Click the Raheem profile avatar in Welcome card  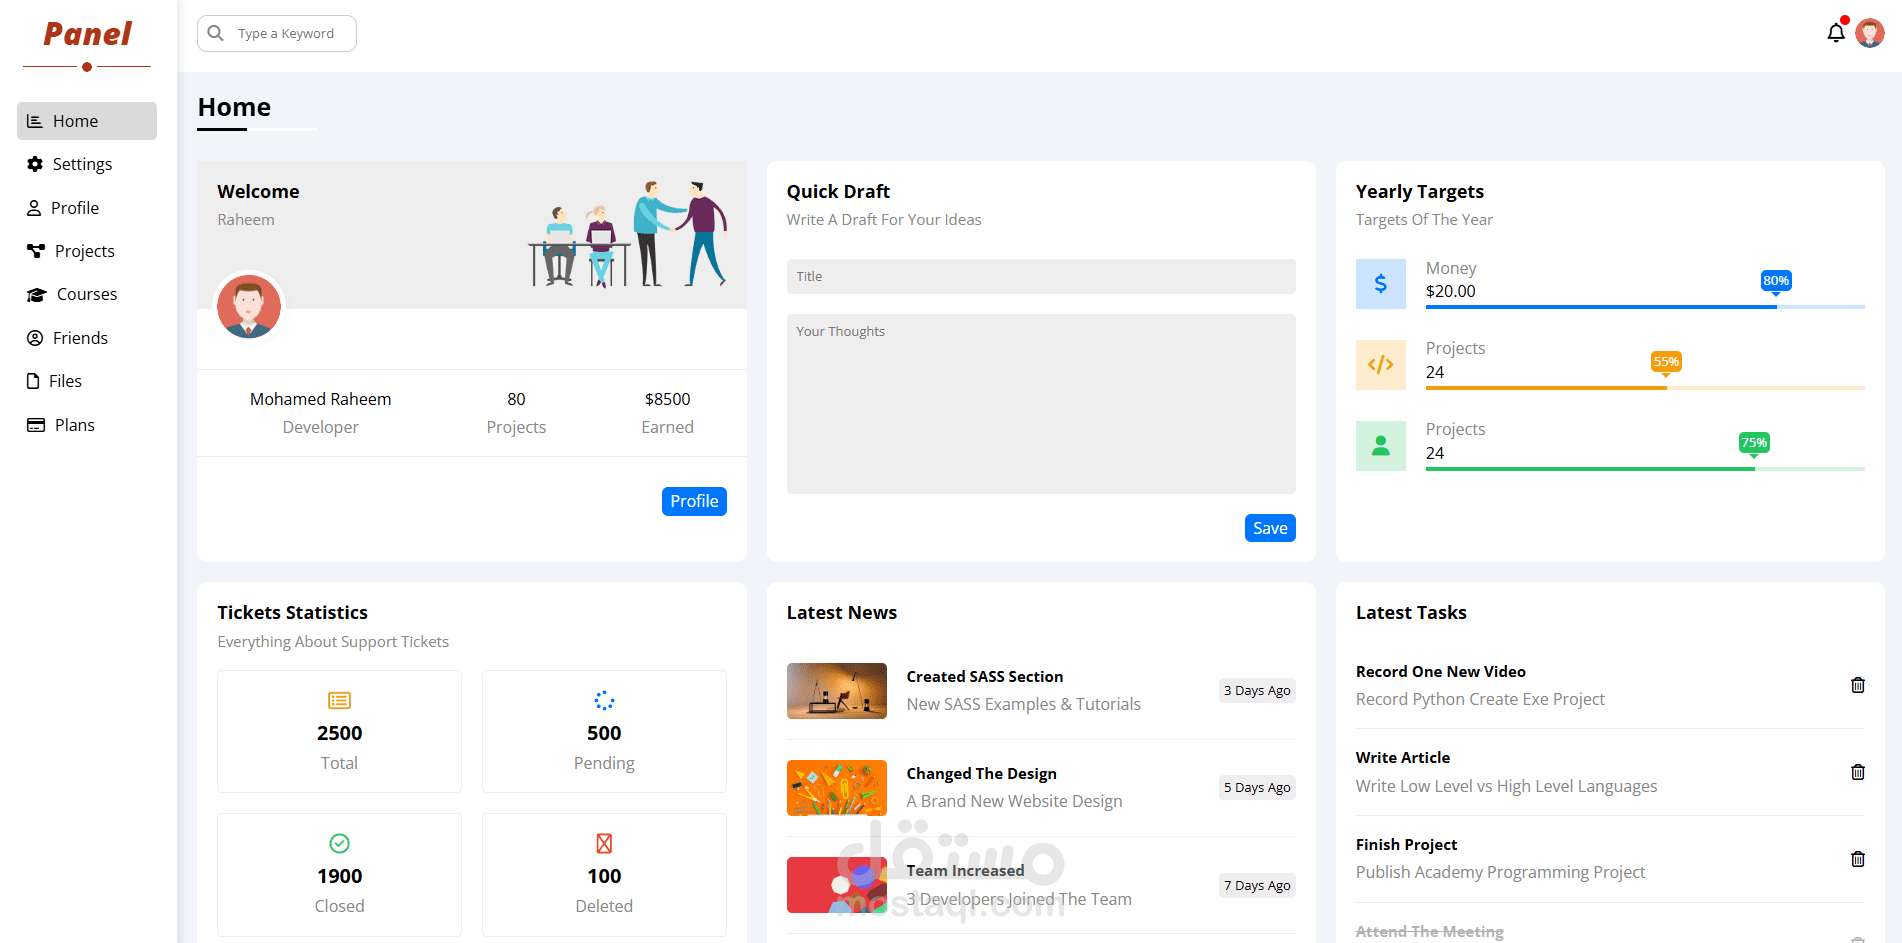249,307
